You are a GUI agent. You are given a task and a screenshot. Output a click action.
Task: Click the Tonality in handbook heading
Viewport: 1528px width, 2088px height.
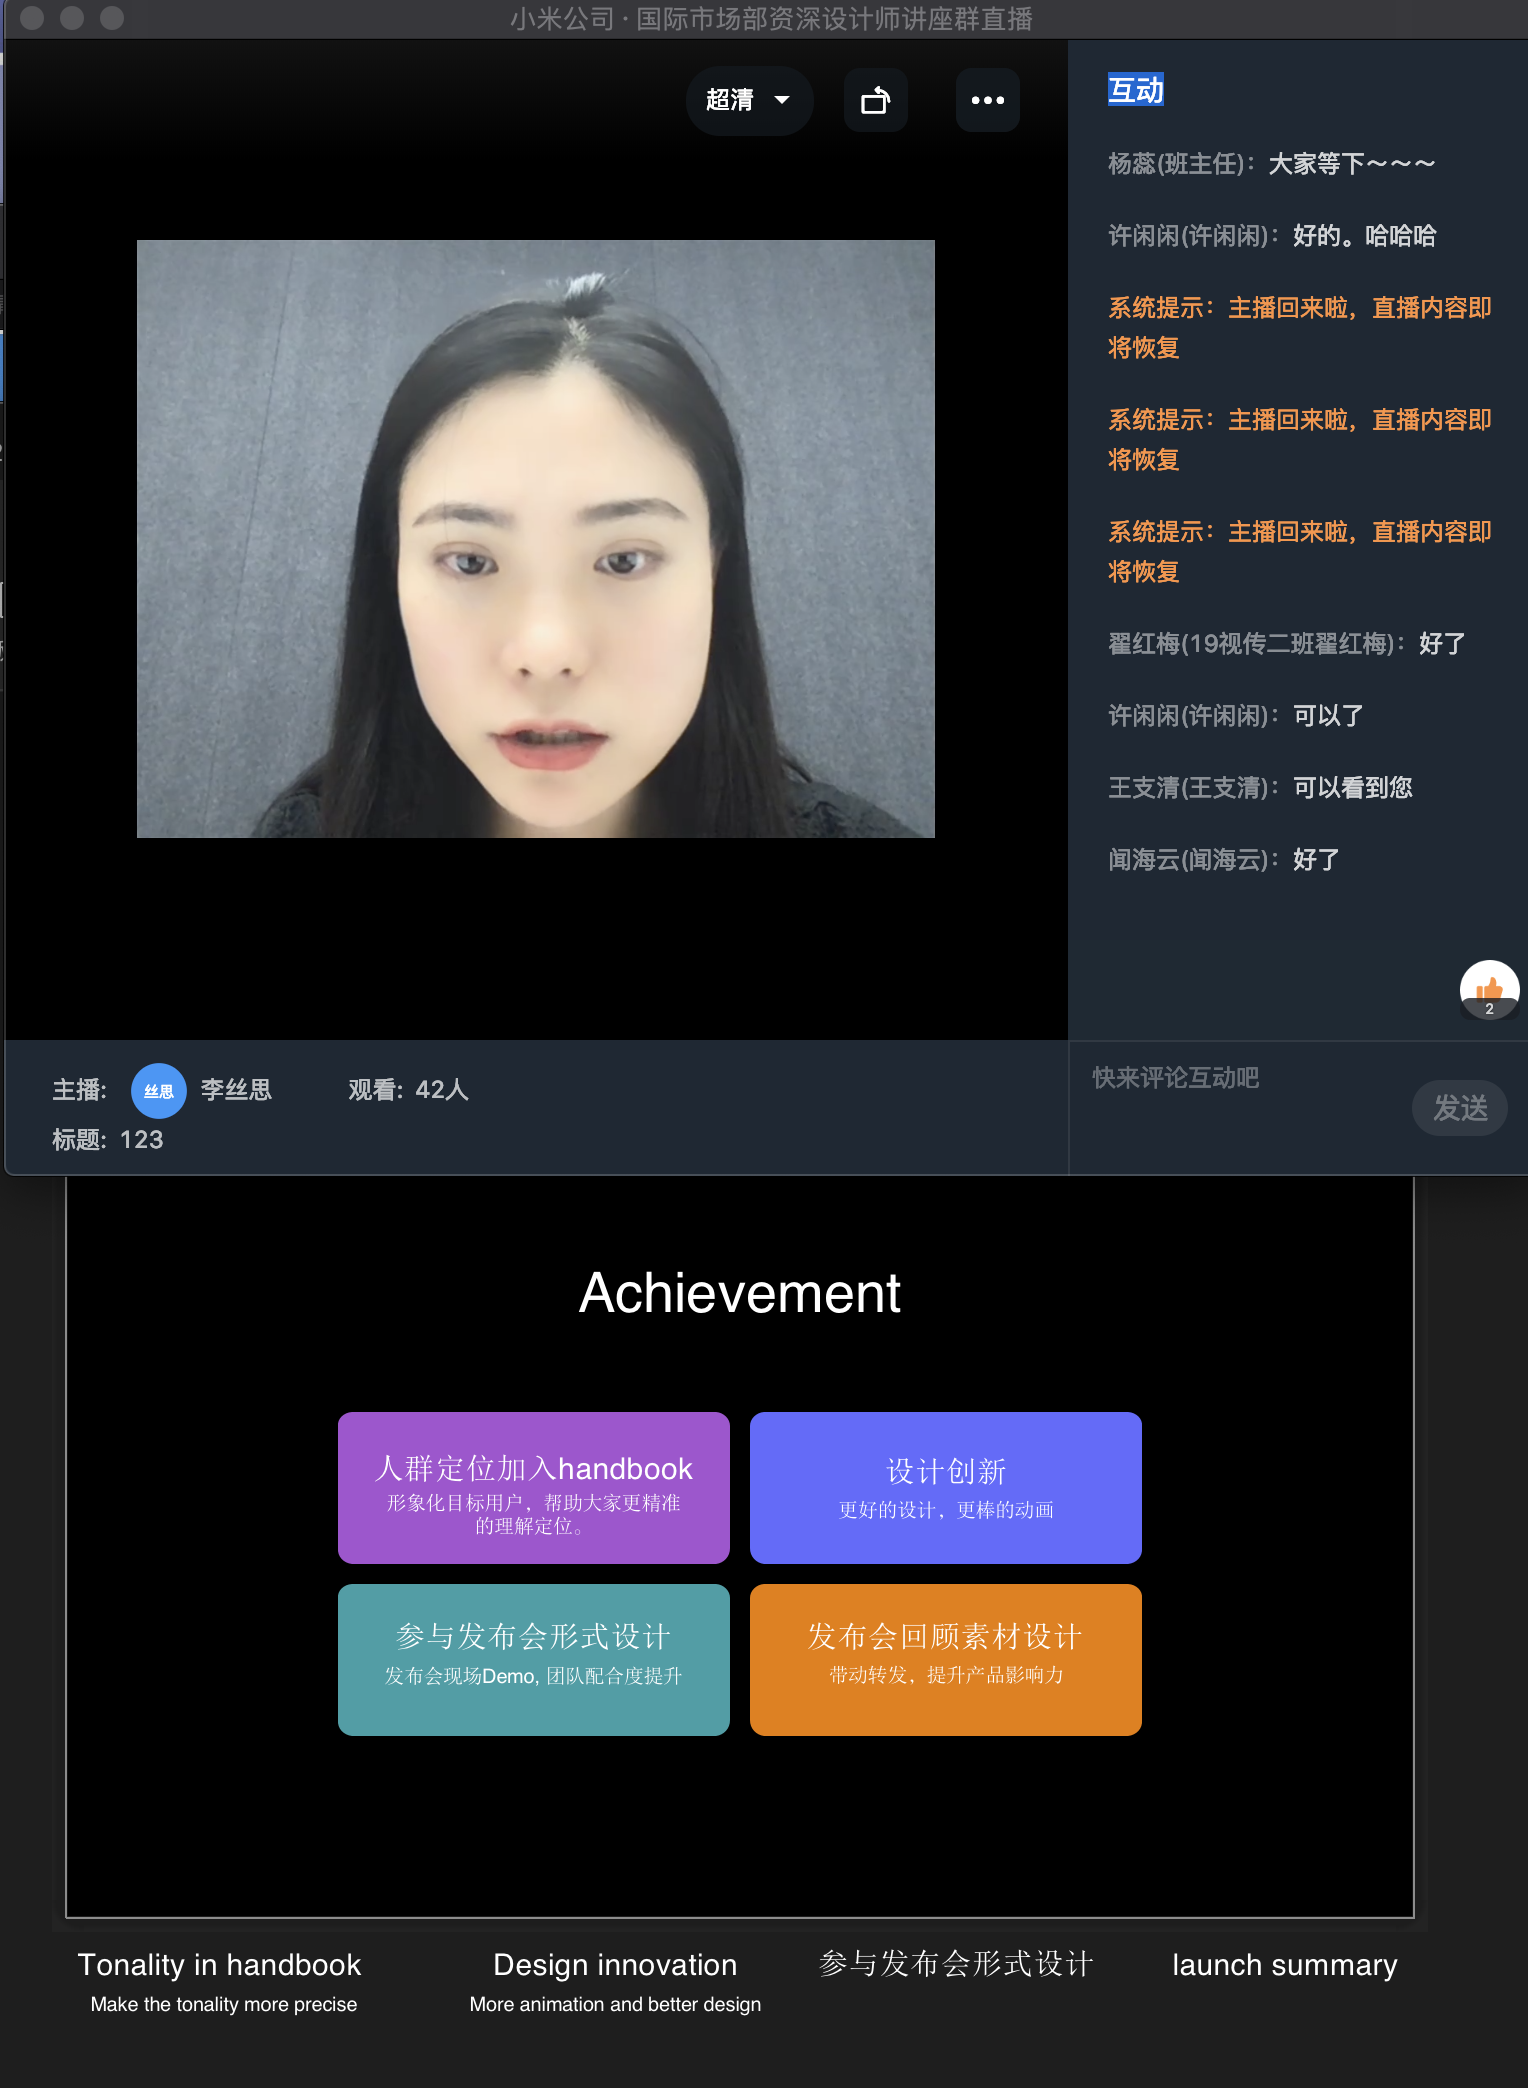[x=219, y=1965]
